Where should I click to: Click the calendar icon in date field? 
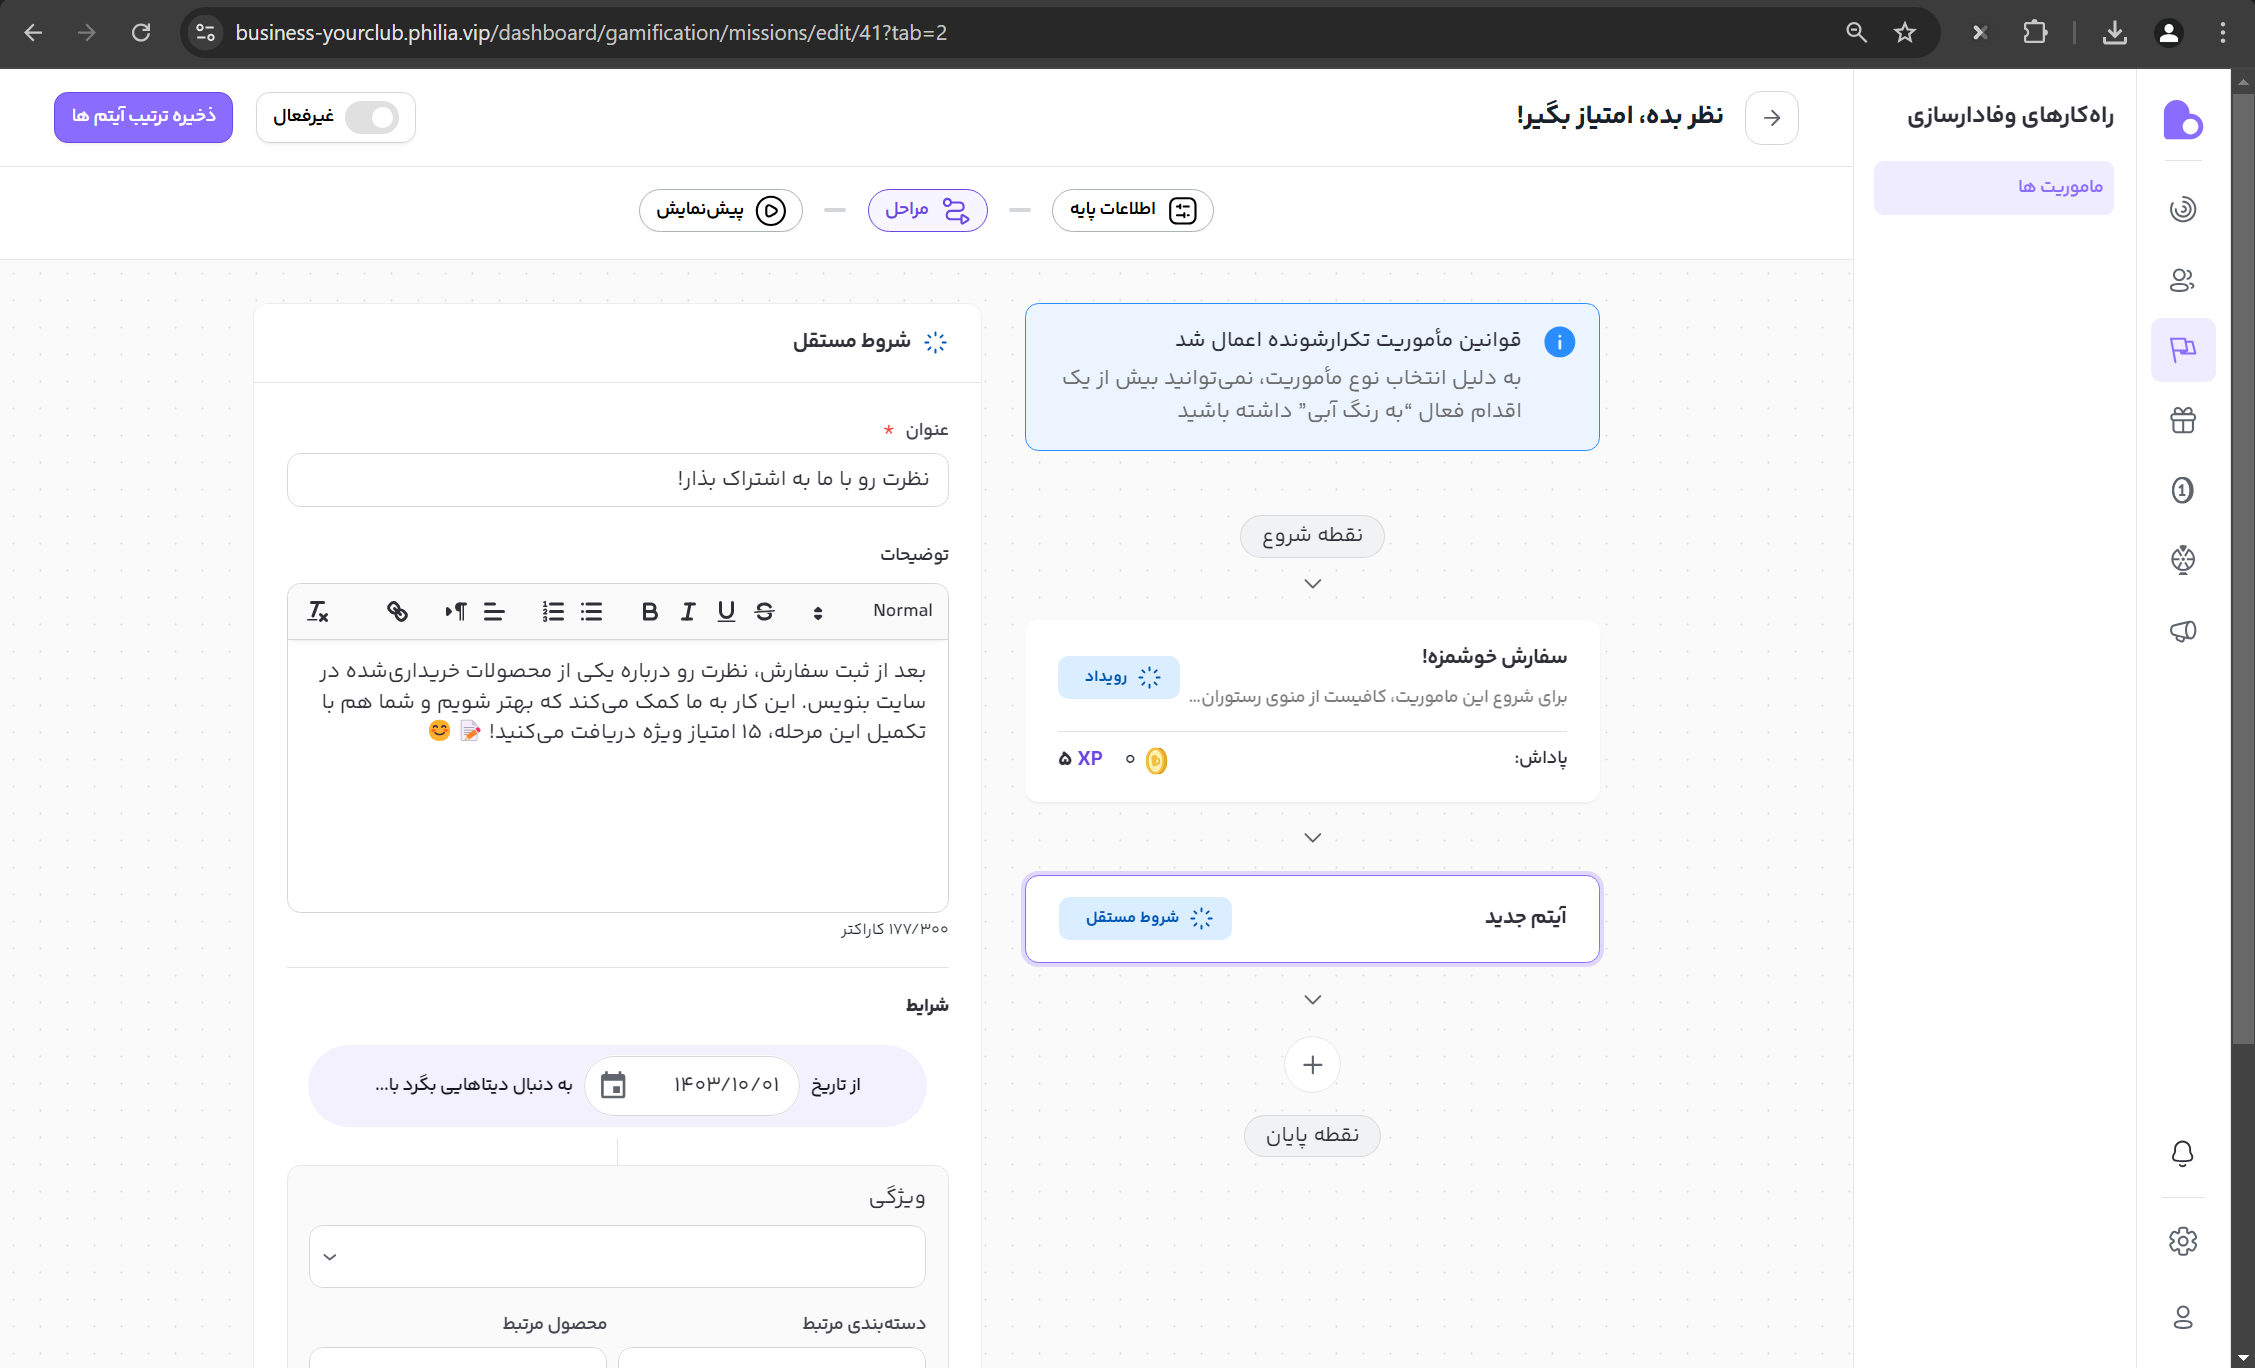(x=613, y=1085)
